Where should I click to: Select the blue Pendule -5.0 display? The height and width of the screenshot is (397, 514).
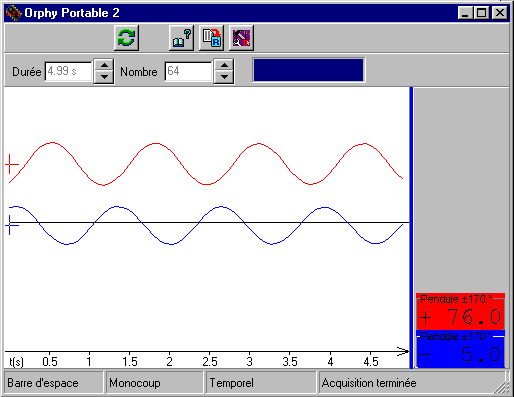pyautogui.click(x=460, y=349)
